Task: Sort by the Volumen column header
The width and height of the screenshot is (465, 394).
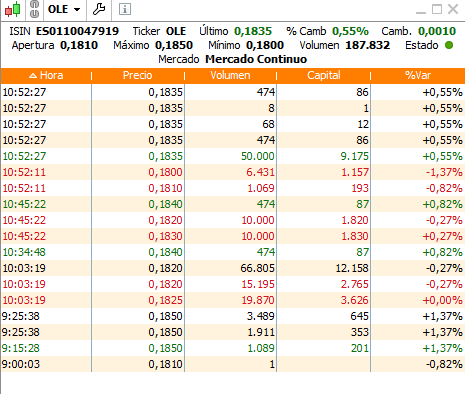Action: pos(230,75)
